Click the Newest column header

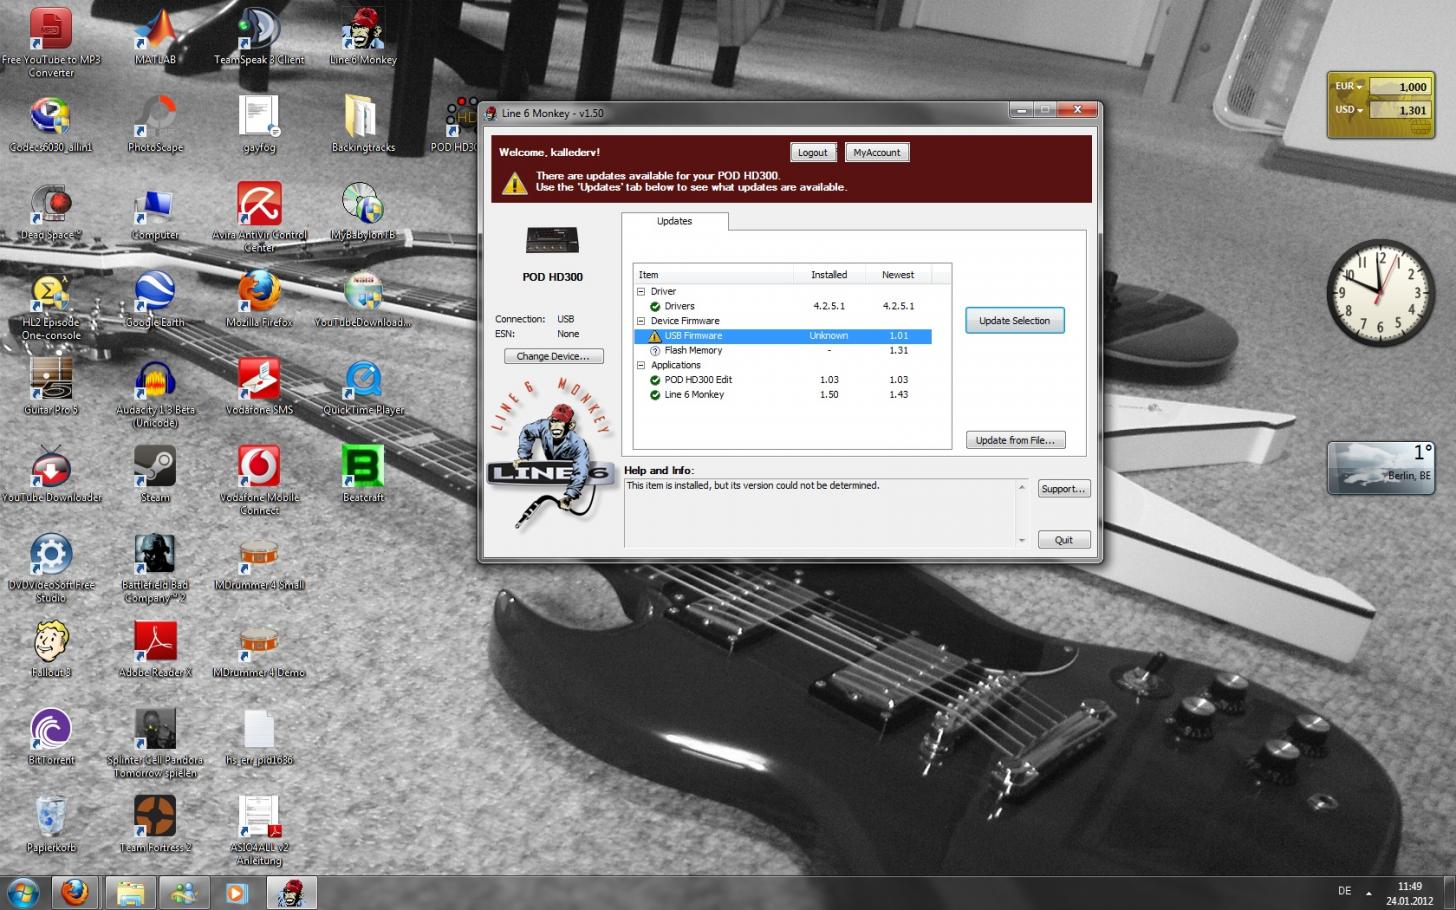point(898,275)
